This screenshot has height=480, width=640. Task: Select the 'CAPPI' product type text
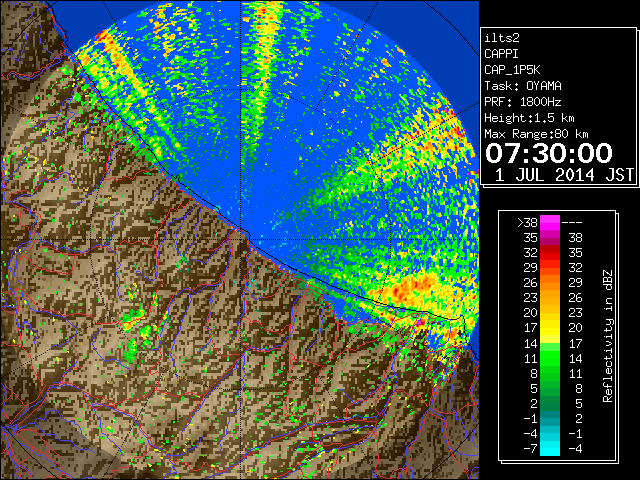click(x=501, y=54)
